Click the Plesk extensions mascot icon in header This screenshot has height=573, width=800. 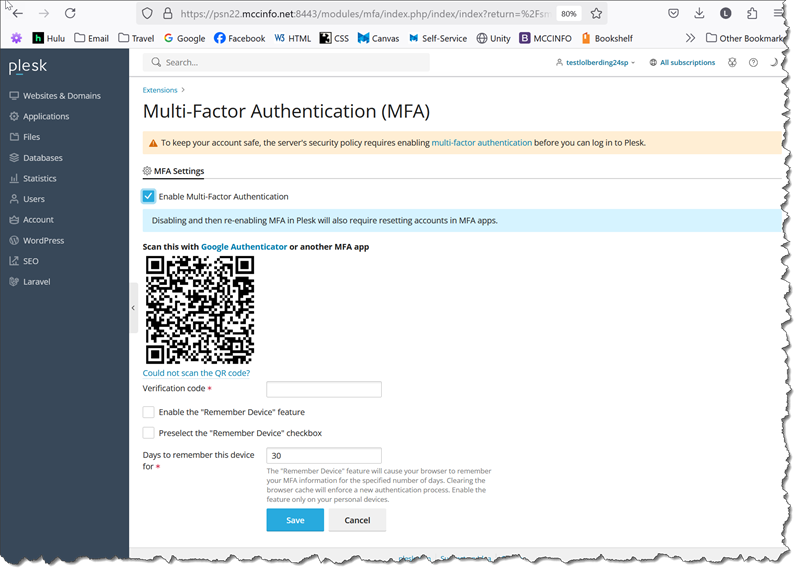coord(732,63)
